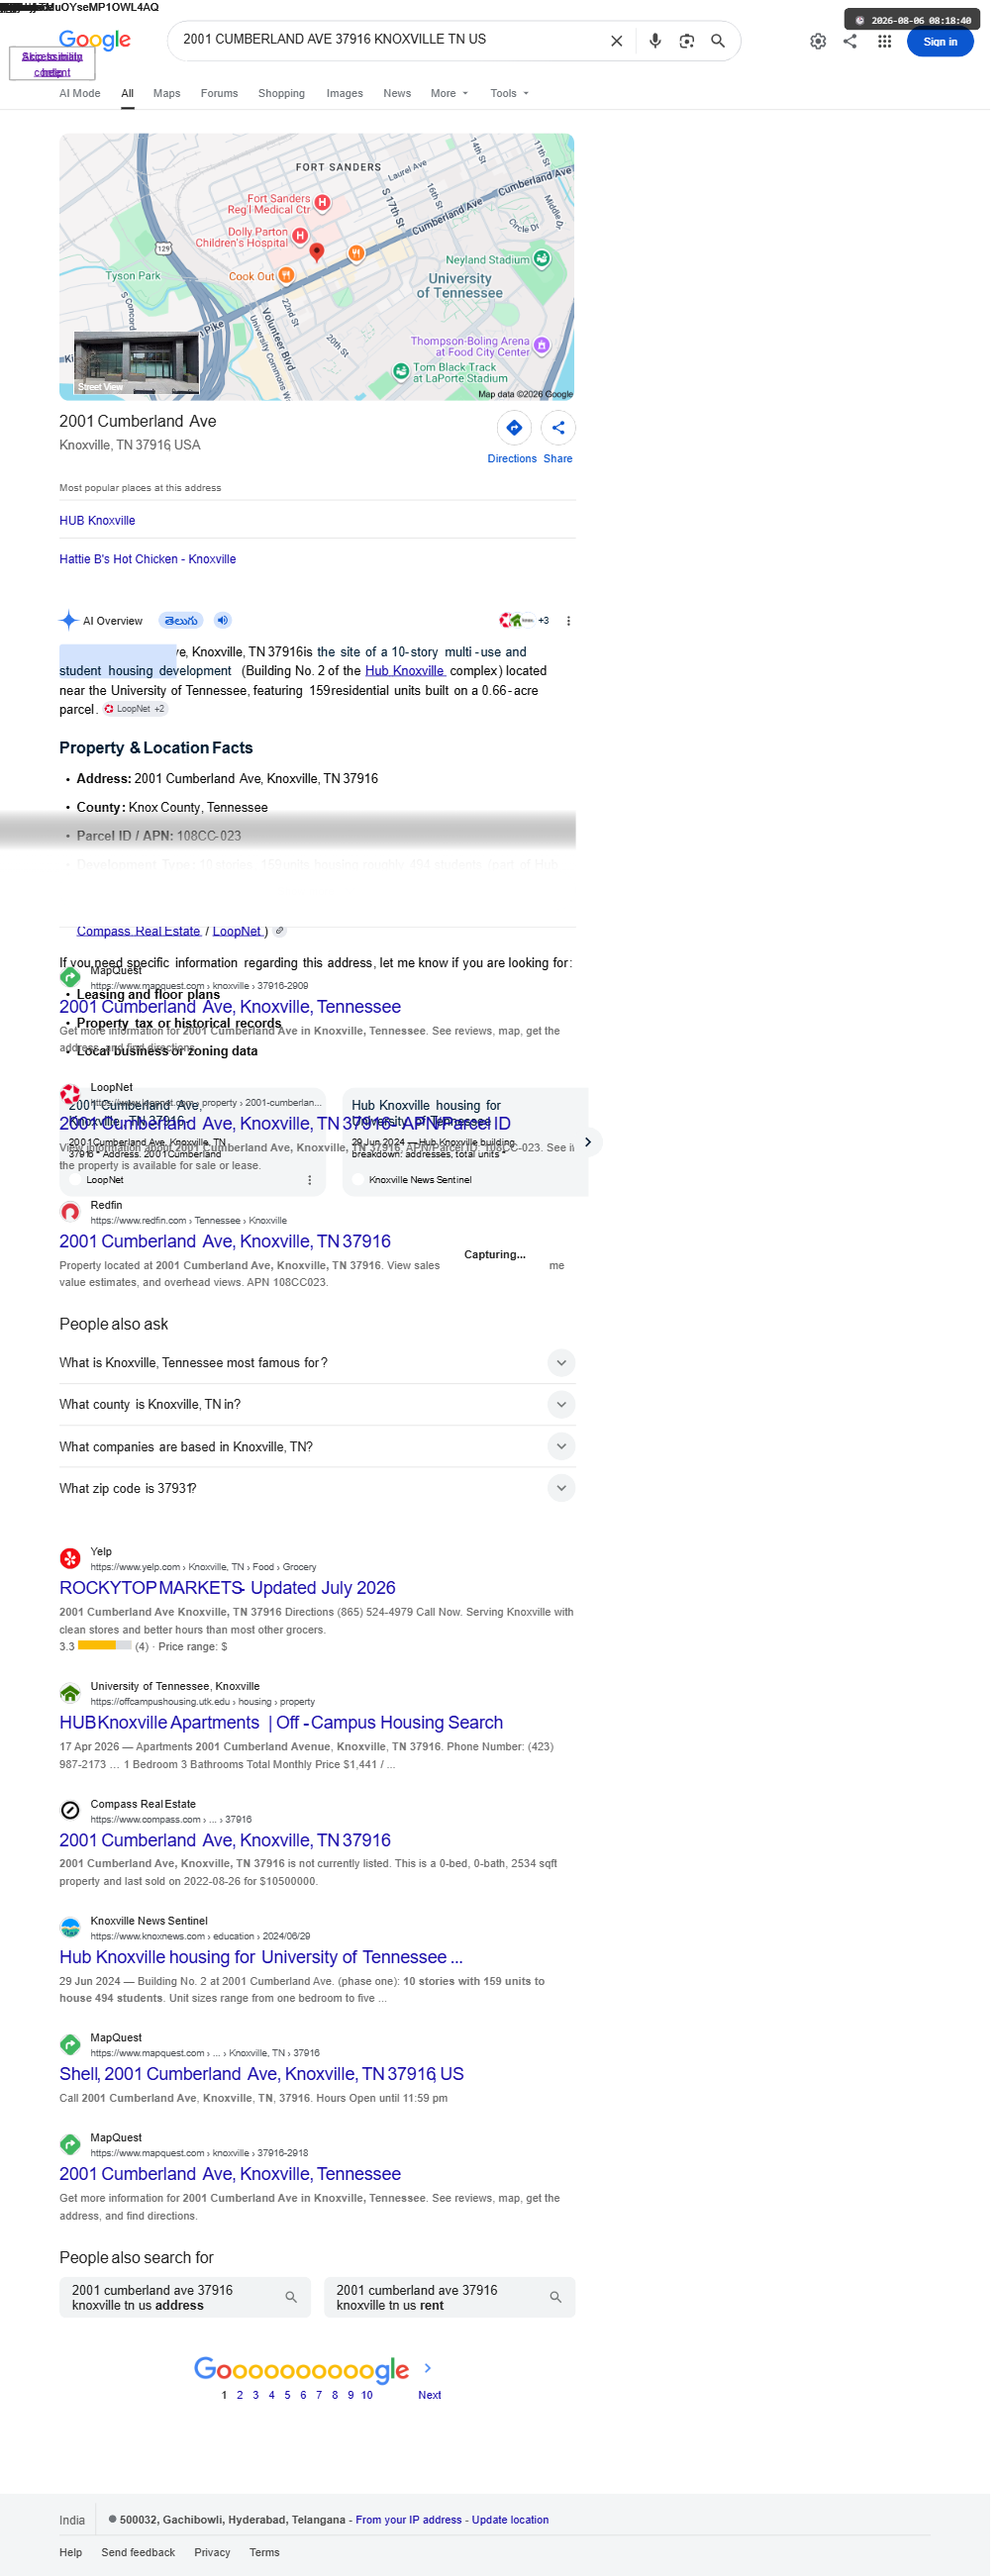Screen dimensions: 1002x2576
Task: Switch to Maps tab
Action: (169, 94)
